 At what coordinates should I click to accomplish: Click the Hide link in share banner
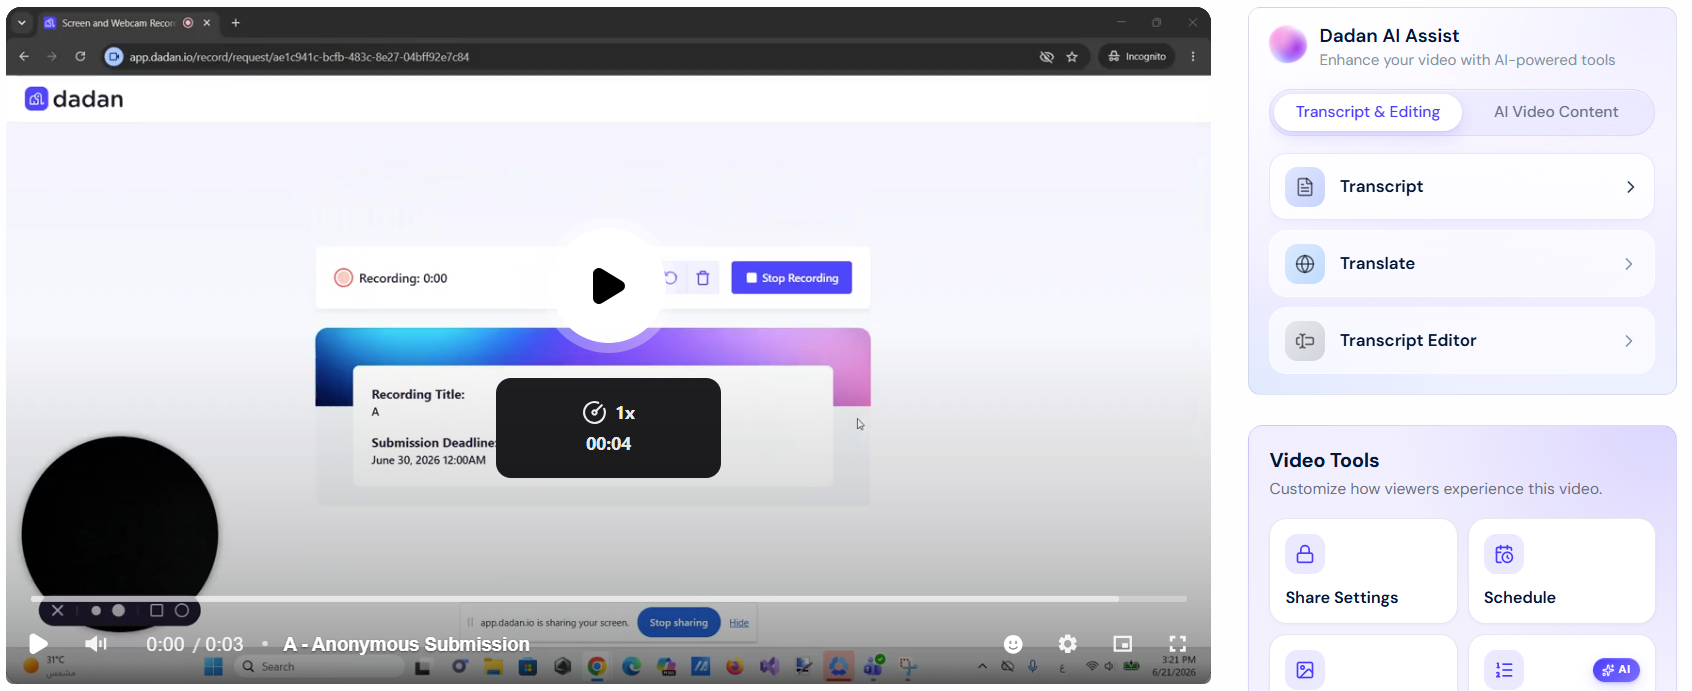(x=739, y=623)
